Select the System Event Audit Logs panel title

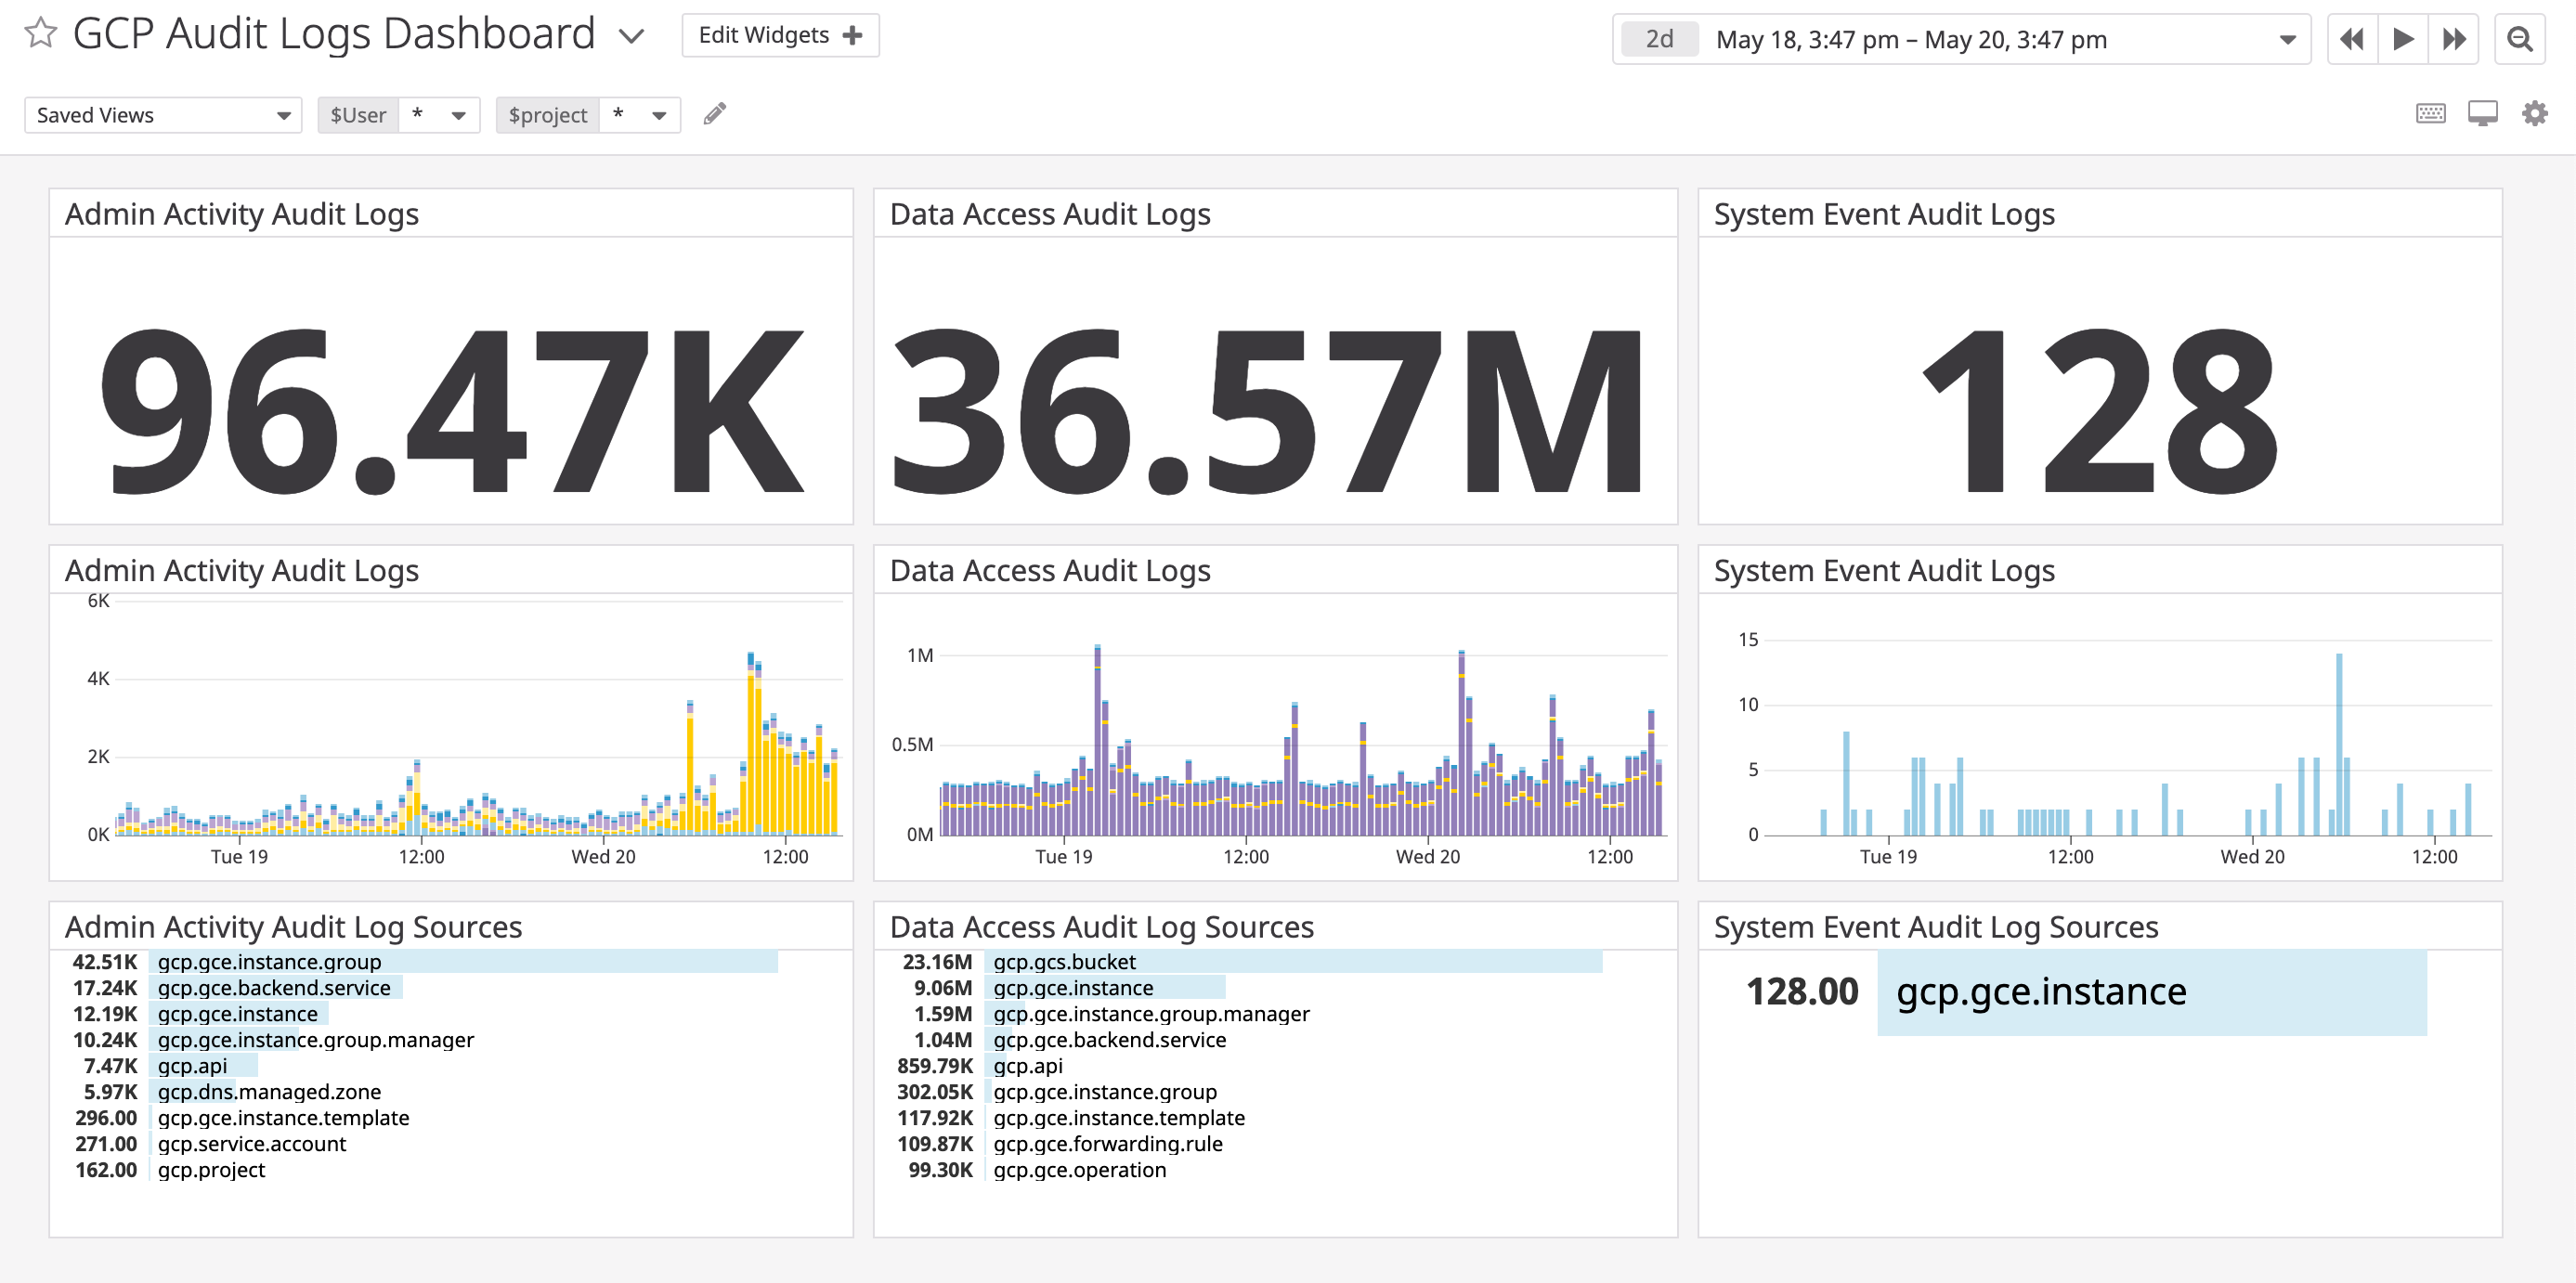(1884, 213)
